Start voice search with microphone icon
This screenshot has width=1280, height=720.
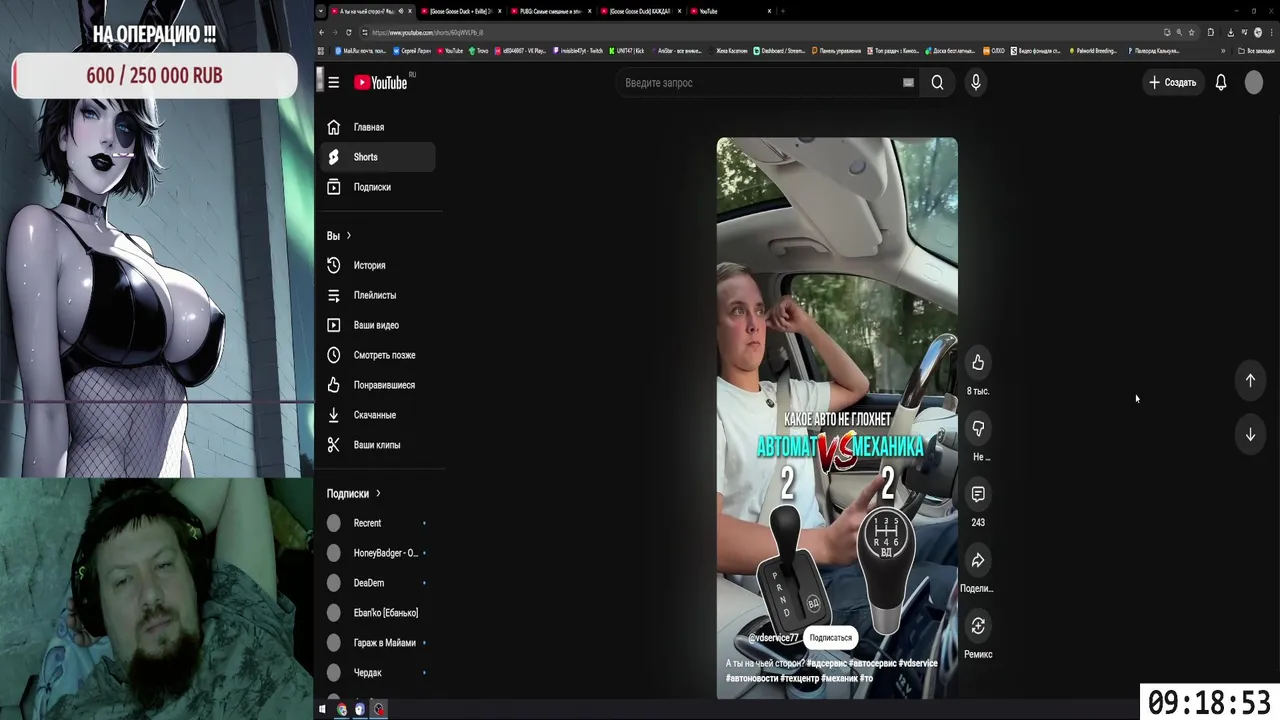tap(976, 83)
